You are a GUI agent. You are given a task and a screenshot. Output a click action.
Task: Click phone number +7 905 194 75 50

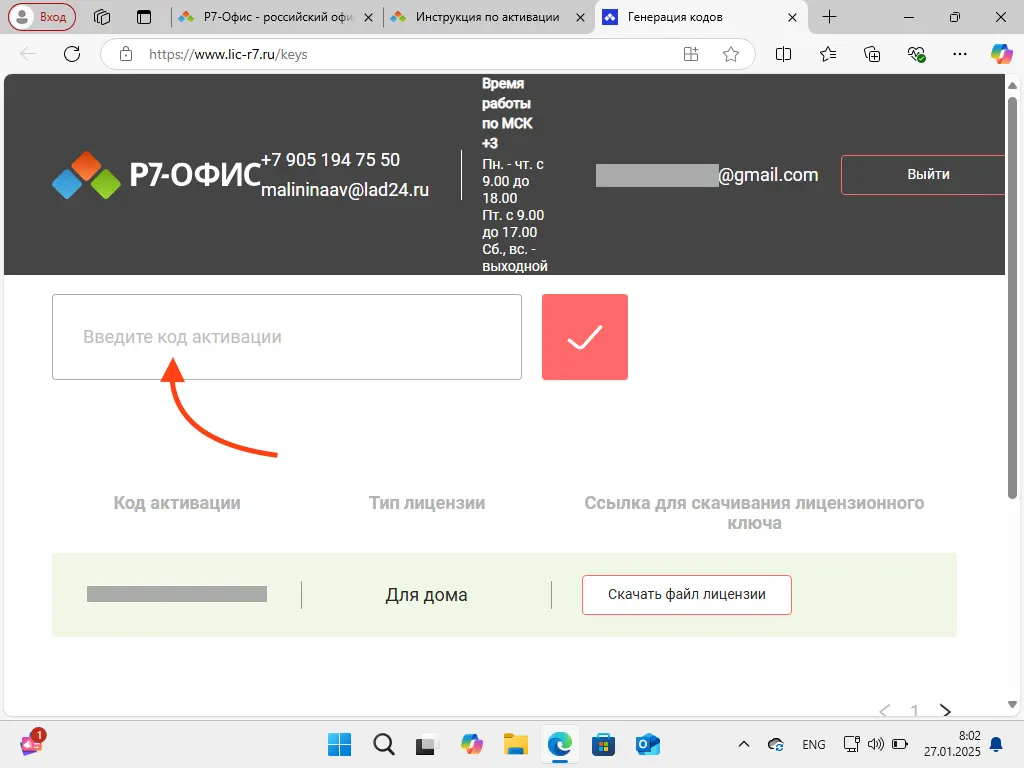pos(330,159)
